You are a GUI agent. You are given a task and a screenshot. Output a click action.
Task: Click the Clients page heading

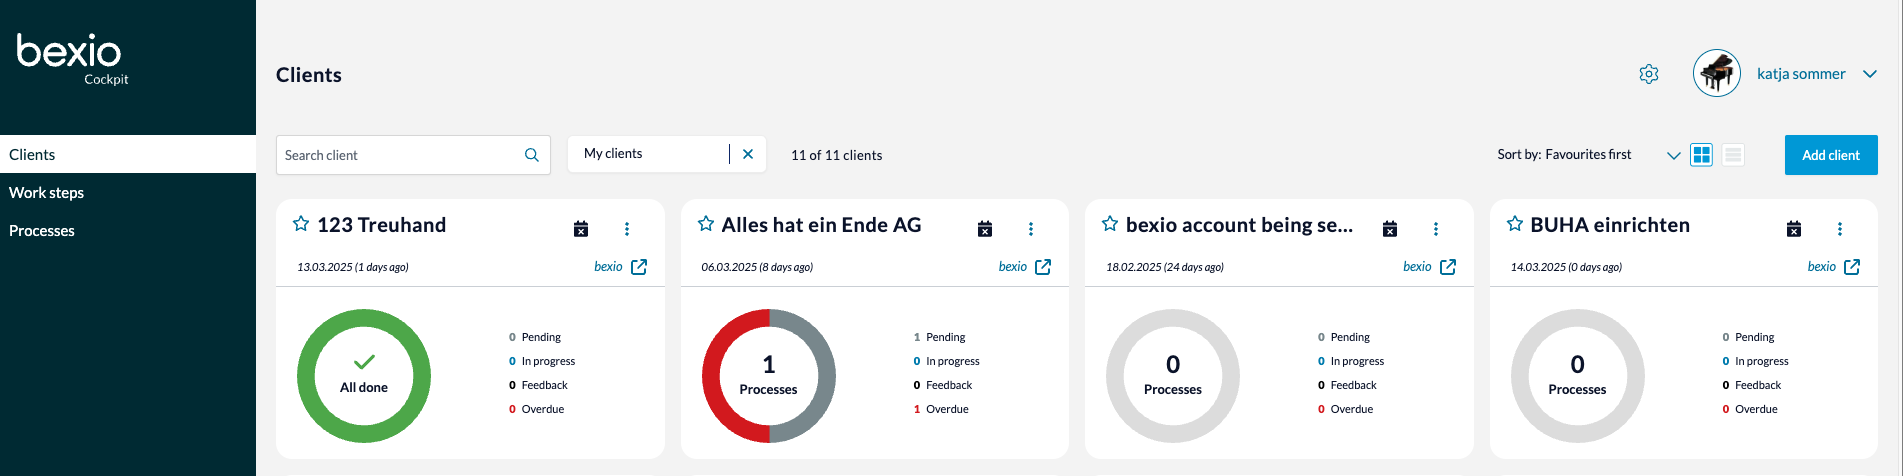[309, 75]
